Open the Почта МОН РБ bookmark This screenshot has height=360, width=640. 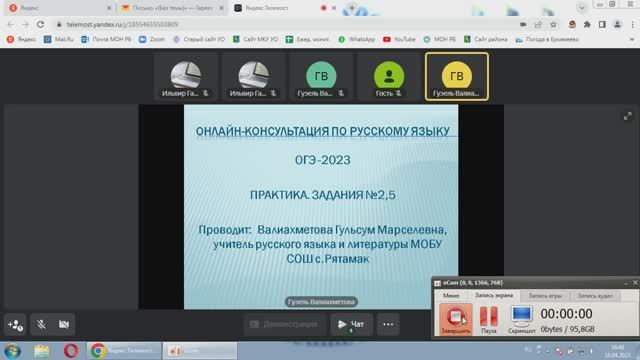click(106, 39)
